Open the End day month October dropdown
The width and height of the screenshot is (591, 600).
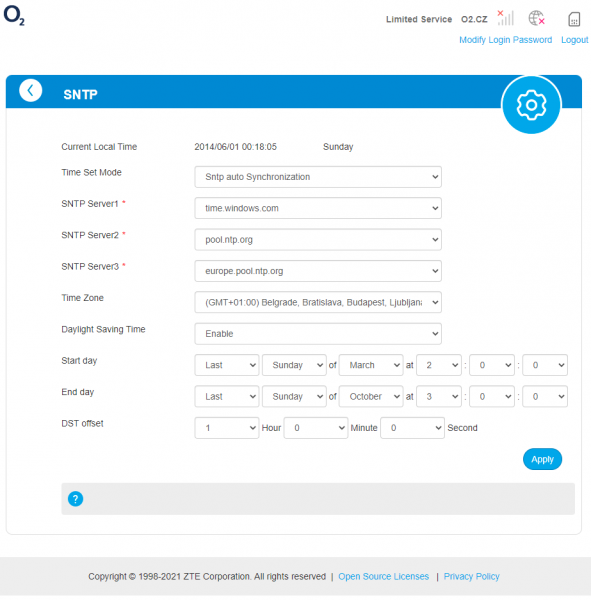tap(371, 396)
